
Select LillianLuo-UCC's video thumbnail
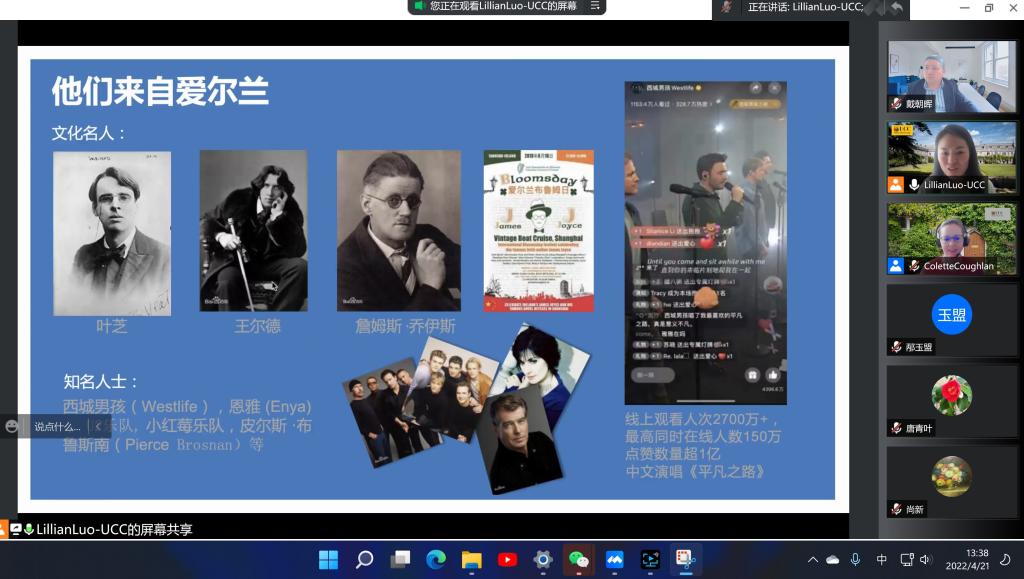tap(951, 157)
